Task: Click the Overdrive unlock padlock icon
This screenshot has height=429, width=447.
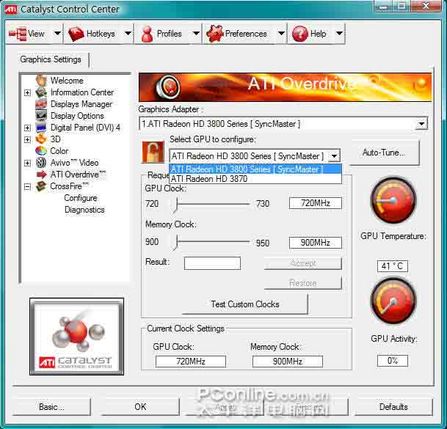Action: pos(153,152)
